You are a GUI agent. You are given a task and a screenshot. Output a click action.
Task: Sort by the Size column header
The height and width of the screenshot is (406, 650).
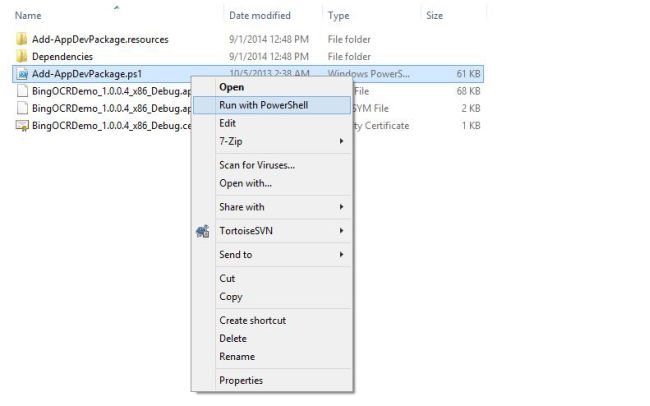click(x=434, y=15)
